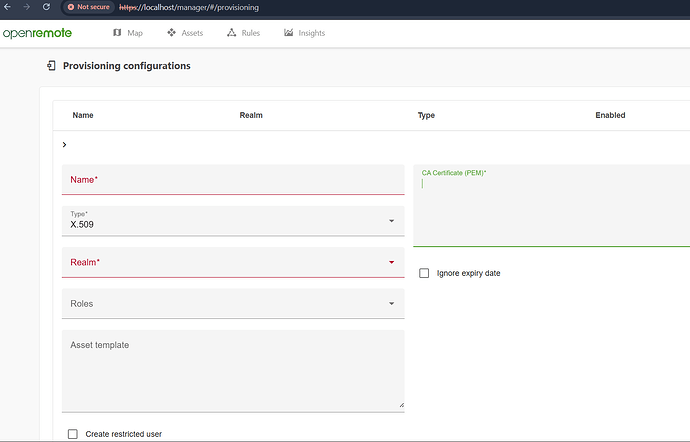The image size is (690, 442).
Task: Click the Not secure site badge
Action: [x=87, y=7]
